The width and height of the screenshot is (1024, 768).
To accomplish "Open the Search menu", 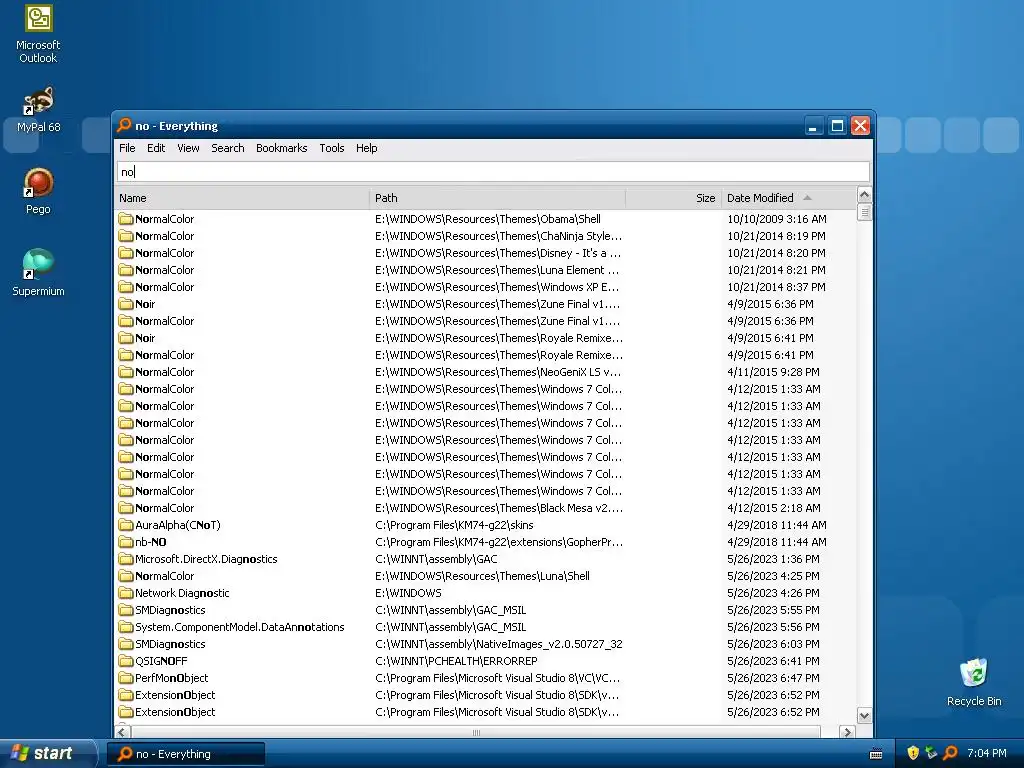I will (227, 148).
